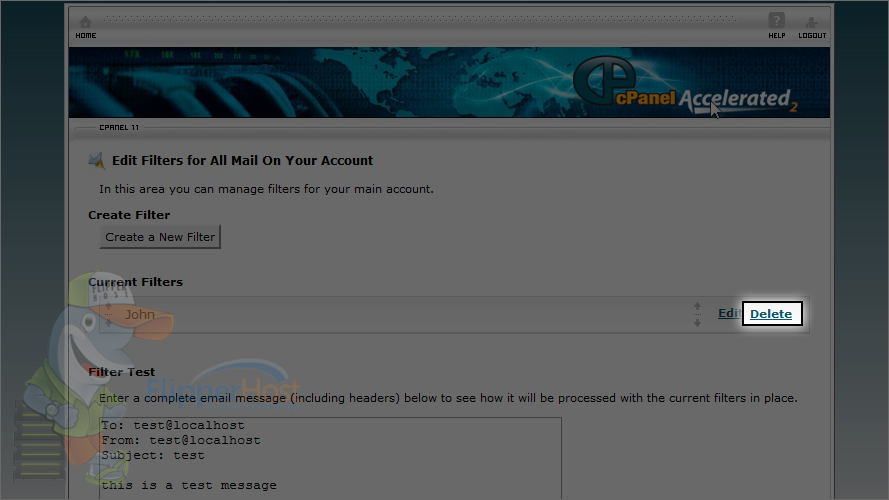Click the LOGOUT label in navigation
The width and height of the screenshot is (889, 500).
coord(812,35)
